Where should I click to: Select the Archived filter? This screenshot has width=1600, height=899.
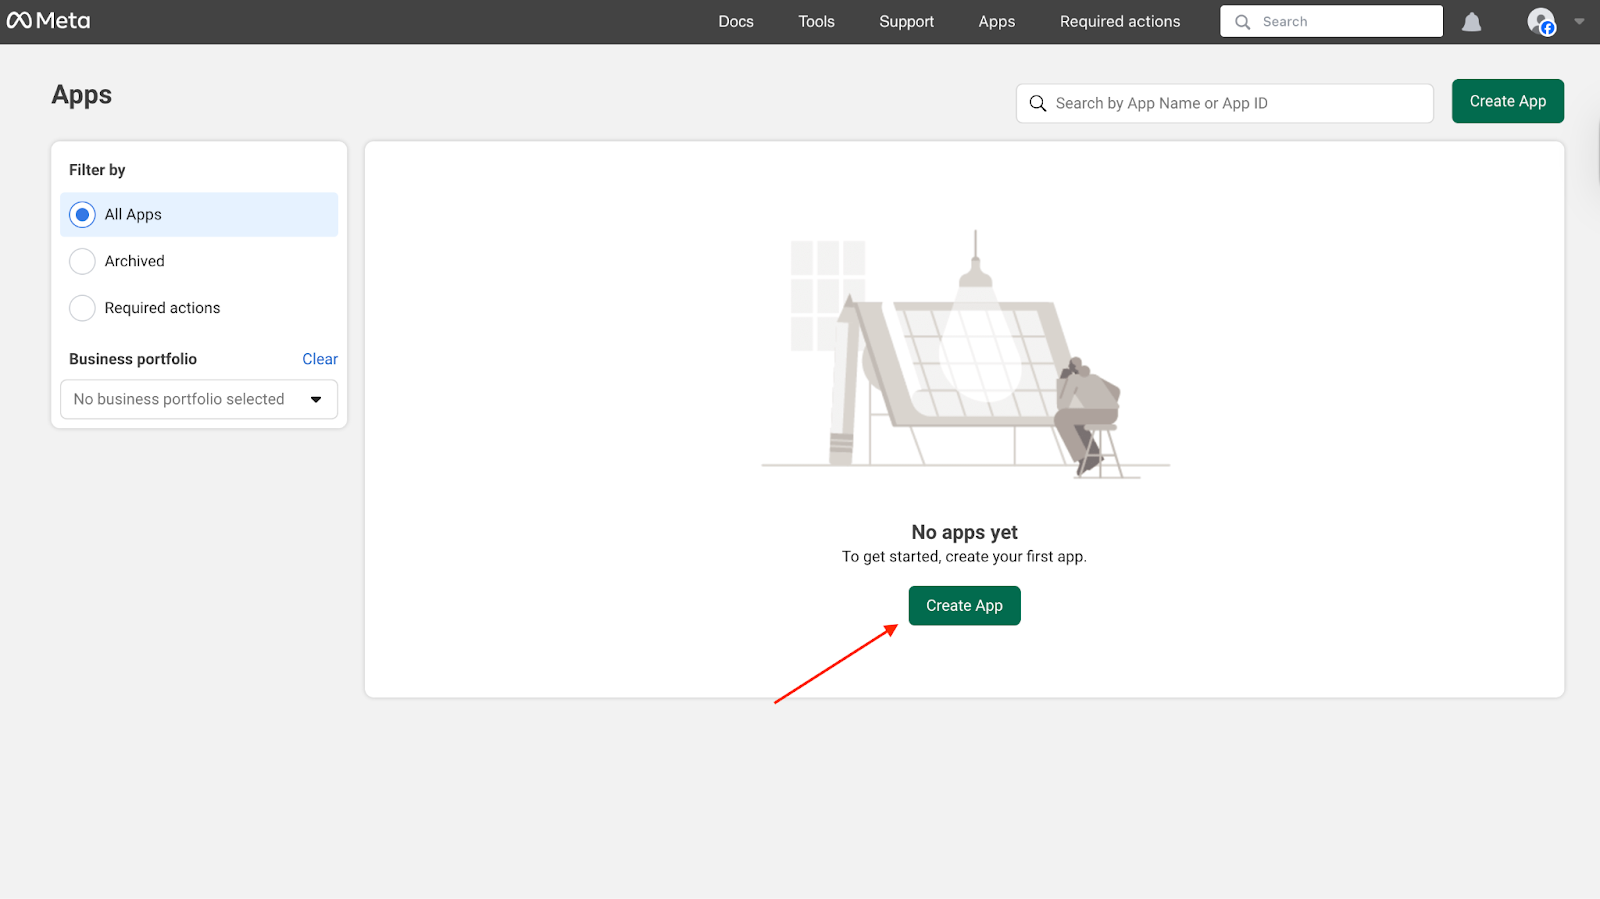pos(199,261)
